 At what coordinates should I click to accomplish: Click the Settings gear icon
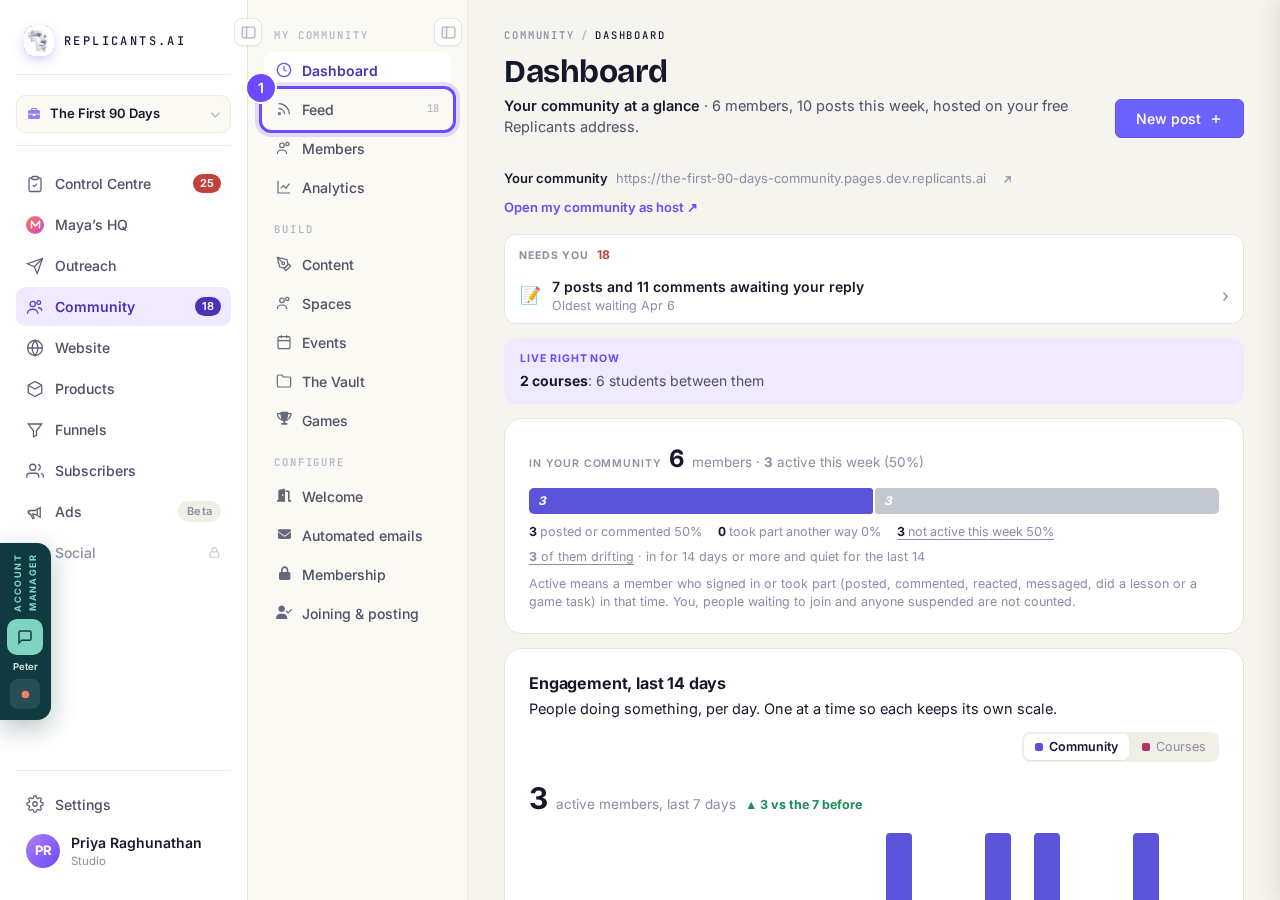pyautogui.click(x=35, y=804)
